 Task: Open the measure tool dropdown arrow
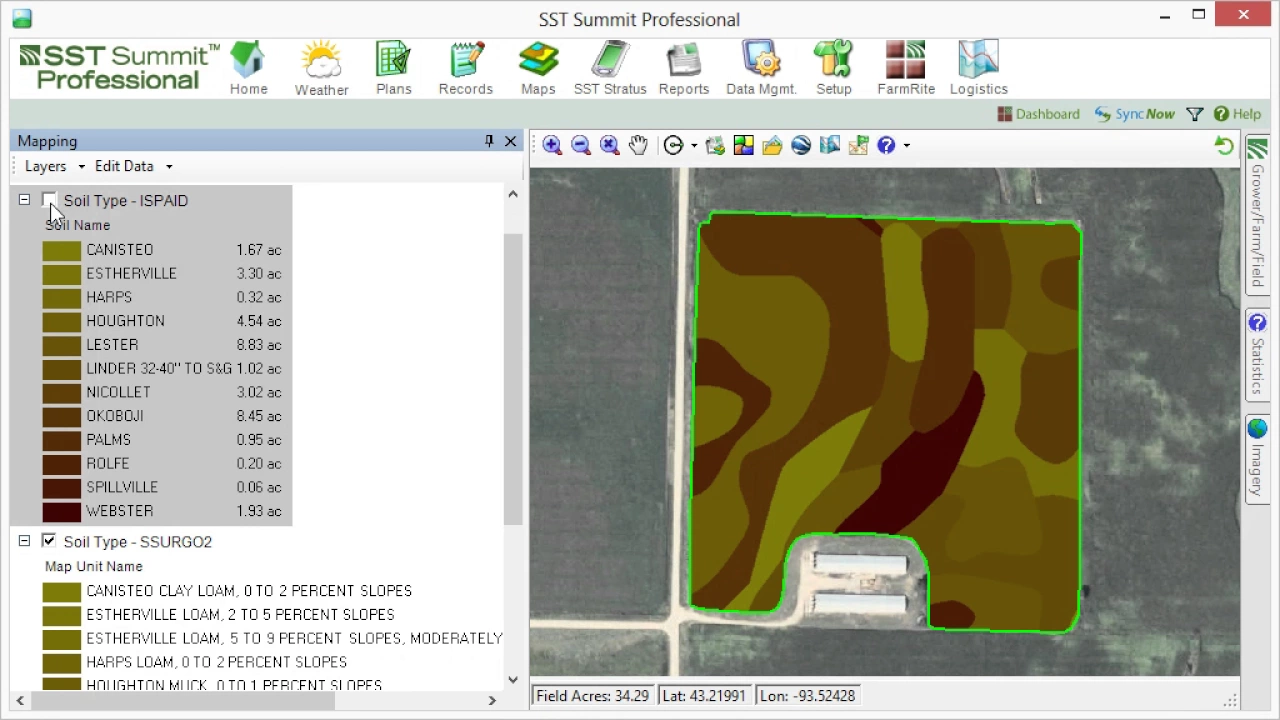coord(694,146)
